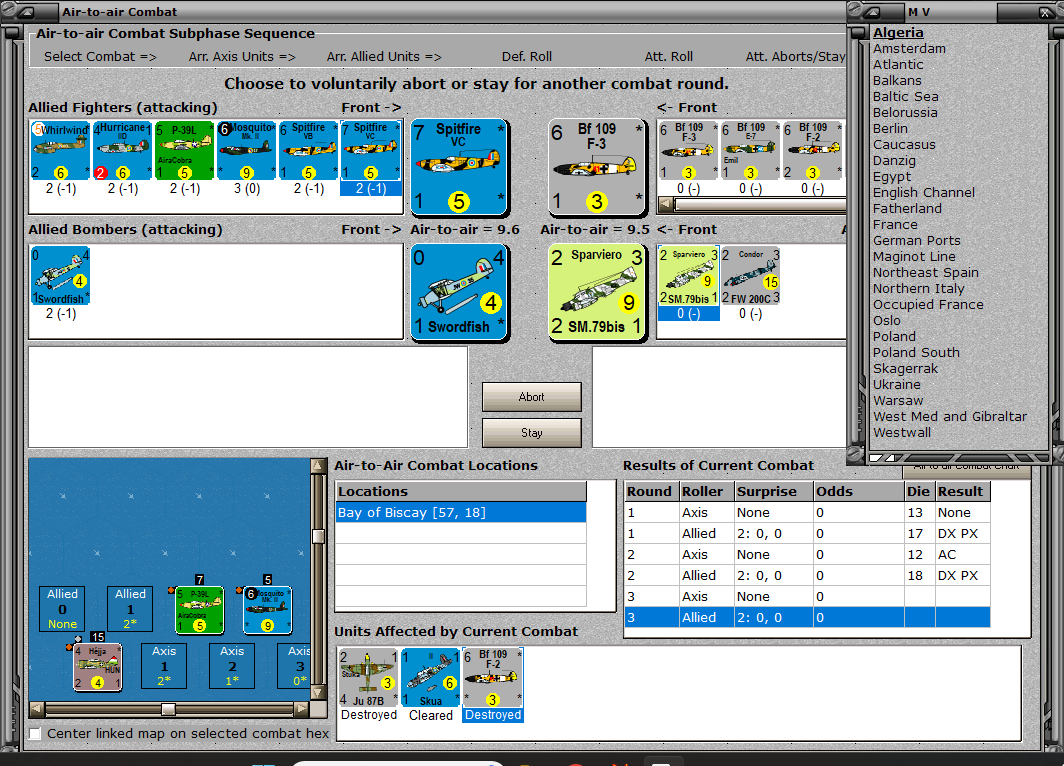
Task: Select small Bf 109 F-3 in Axis list
Action: tap(688, 151)
